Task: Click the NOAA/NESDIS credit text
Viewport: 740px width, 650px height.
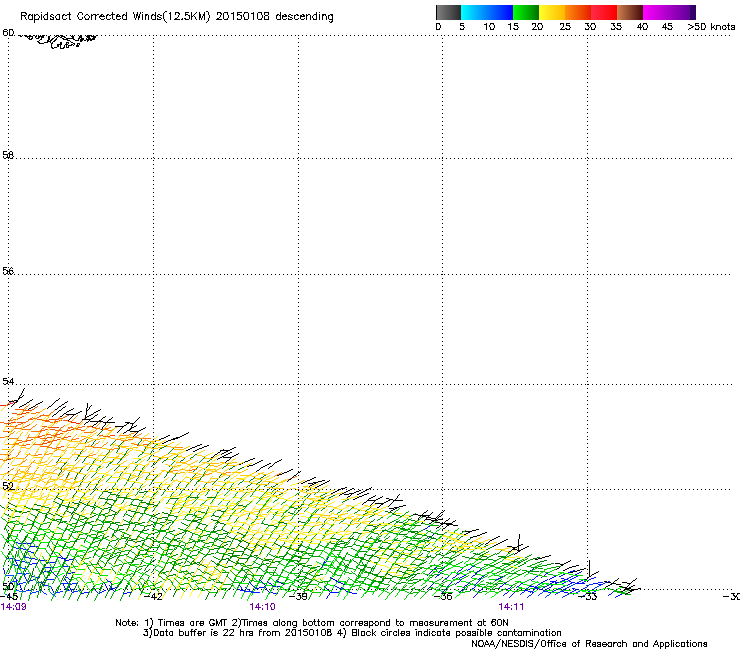Action: click(589, 644)
